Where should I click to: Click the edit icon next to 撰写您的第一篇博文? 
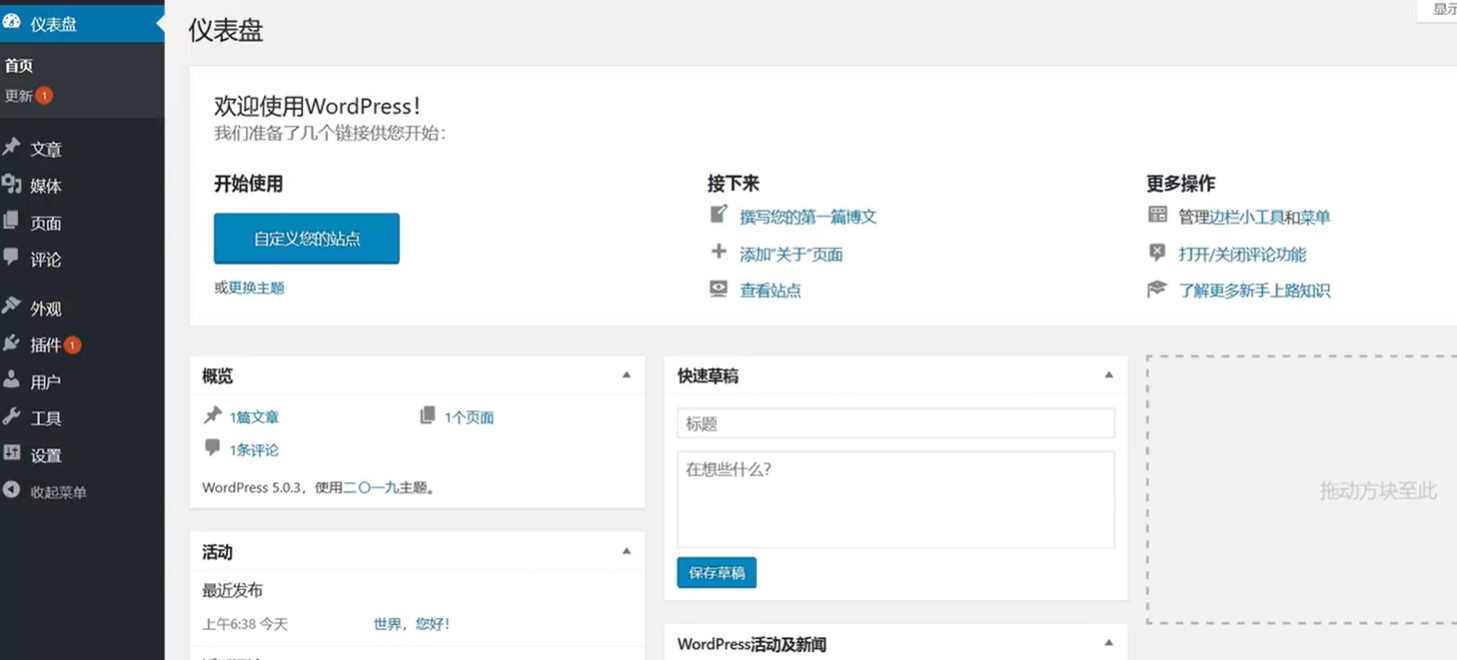719,215
